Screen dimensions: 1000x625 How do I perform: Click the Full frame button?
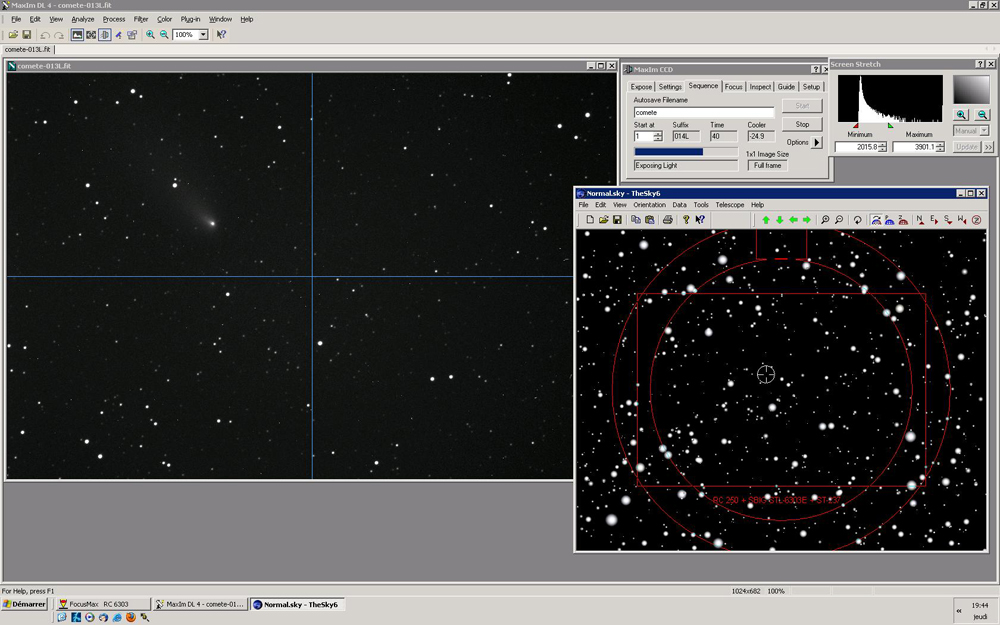pos(767,165)
